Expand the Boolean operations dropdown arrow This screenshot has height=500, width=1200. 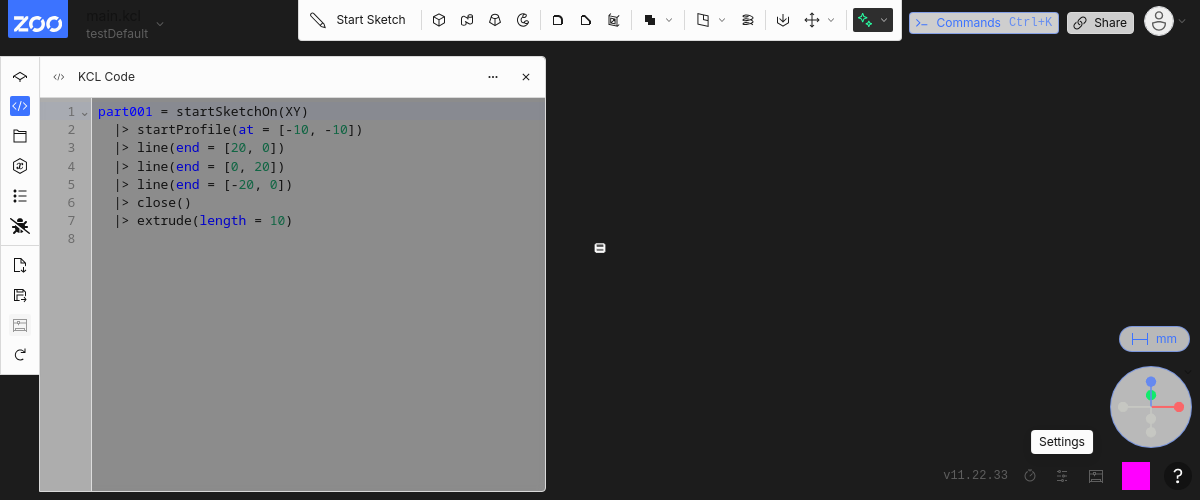tap(669, 20)
